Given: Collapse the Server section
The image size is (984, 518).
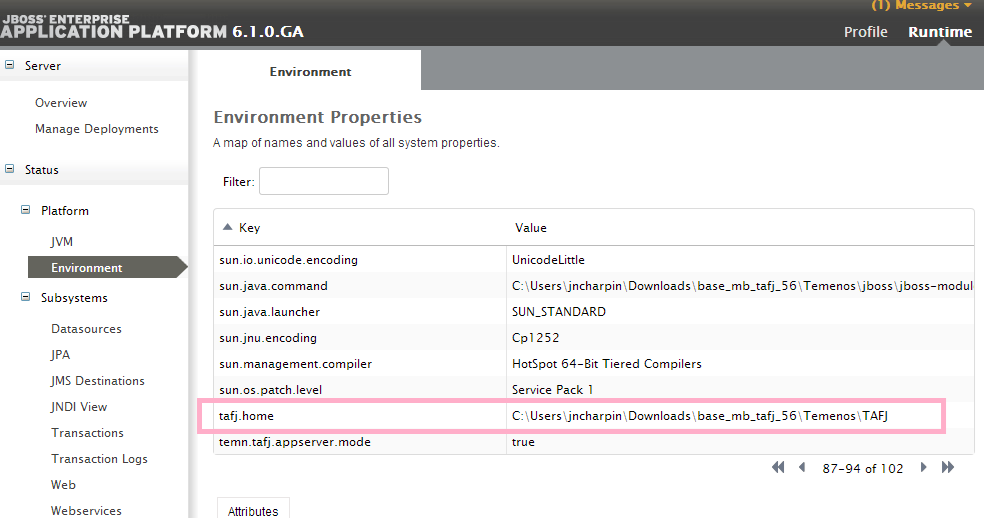Looking at the screenshot, I should 10,66.
